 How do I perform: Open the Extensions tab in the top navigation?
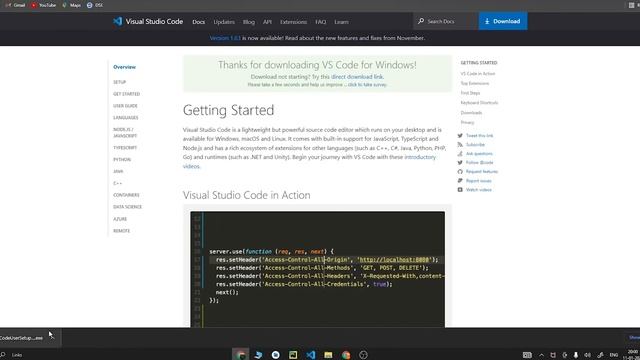[x=293, y=22]
